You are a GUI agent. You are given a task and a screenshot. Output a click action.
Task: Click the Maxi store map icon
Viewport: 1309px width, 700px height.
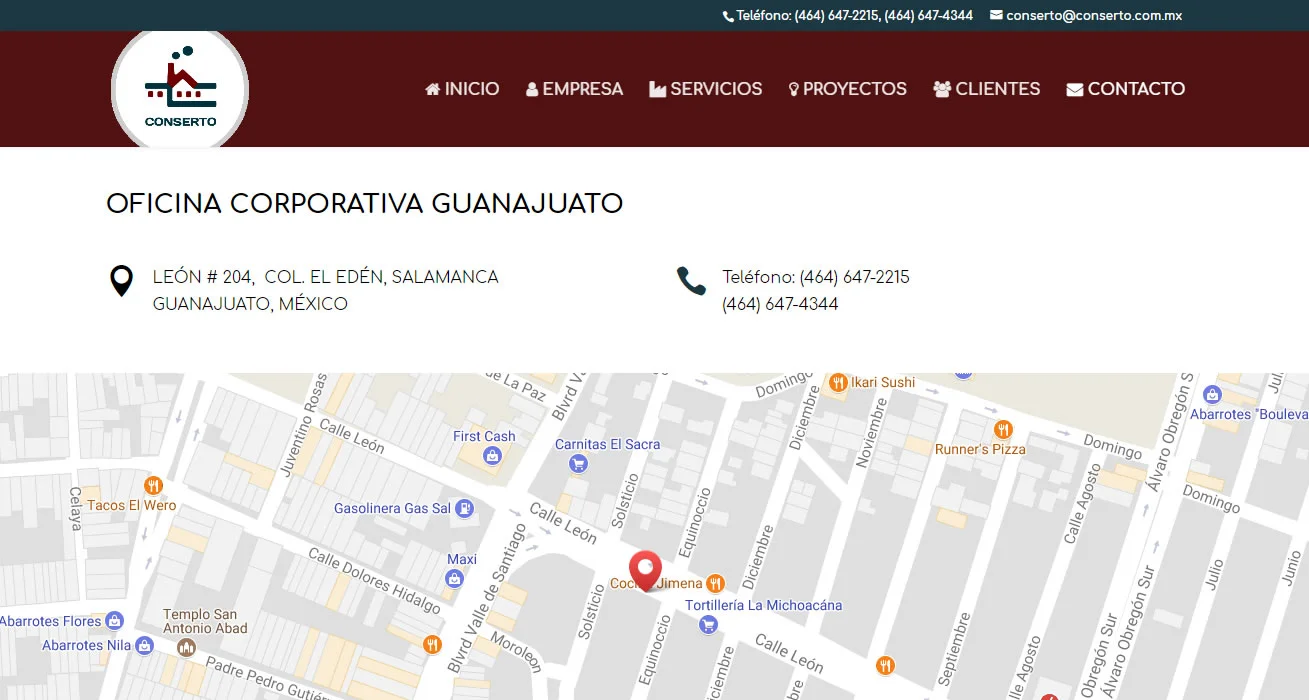[x=455, y=578]
